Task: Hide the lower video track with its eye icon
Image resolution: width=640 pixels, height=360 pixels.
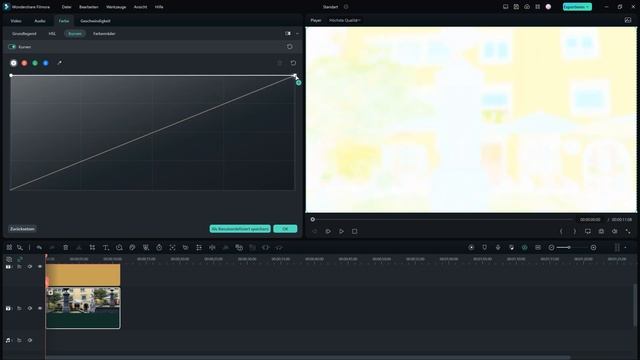Action: coord(40,308)
